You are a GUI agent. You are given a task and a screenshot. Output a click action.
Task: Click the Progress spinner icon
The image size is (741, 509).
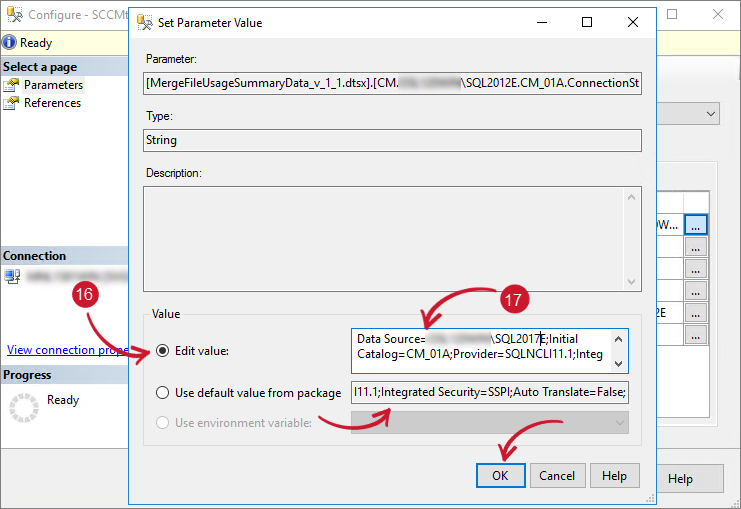24,407
